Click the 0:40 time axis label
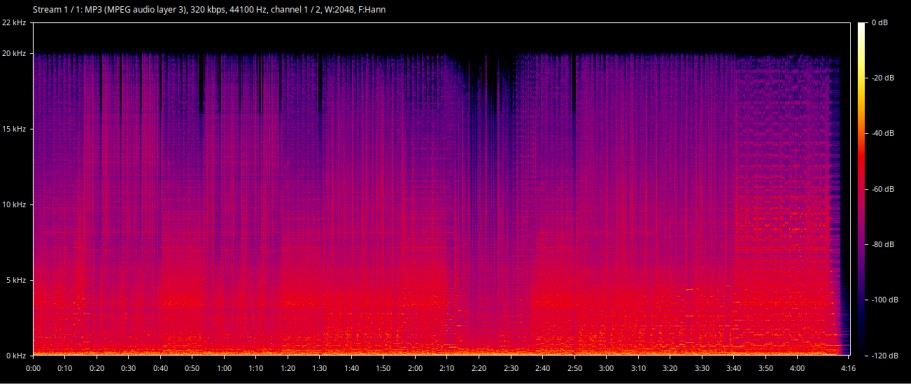 161,368
